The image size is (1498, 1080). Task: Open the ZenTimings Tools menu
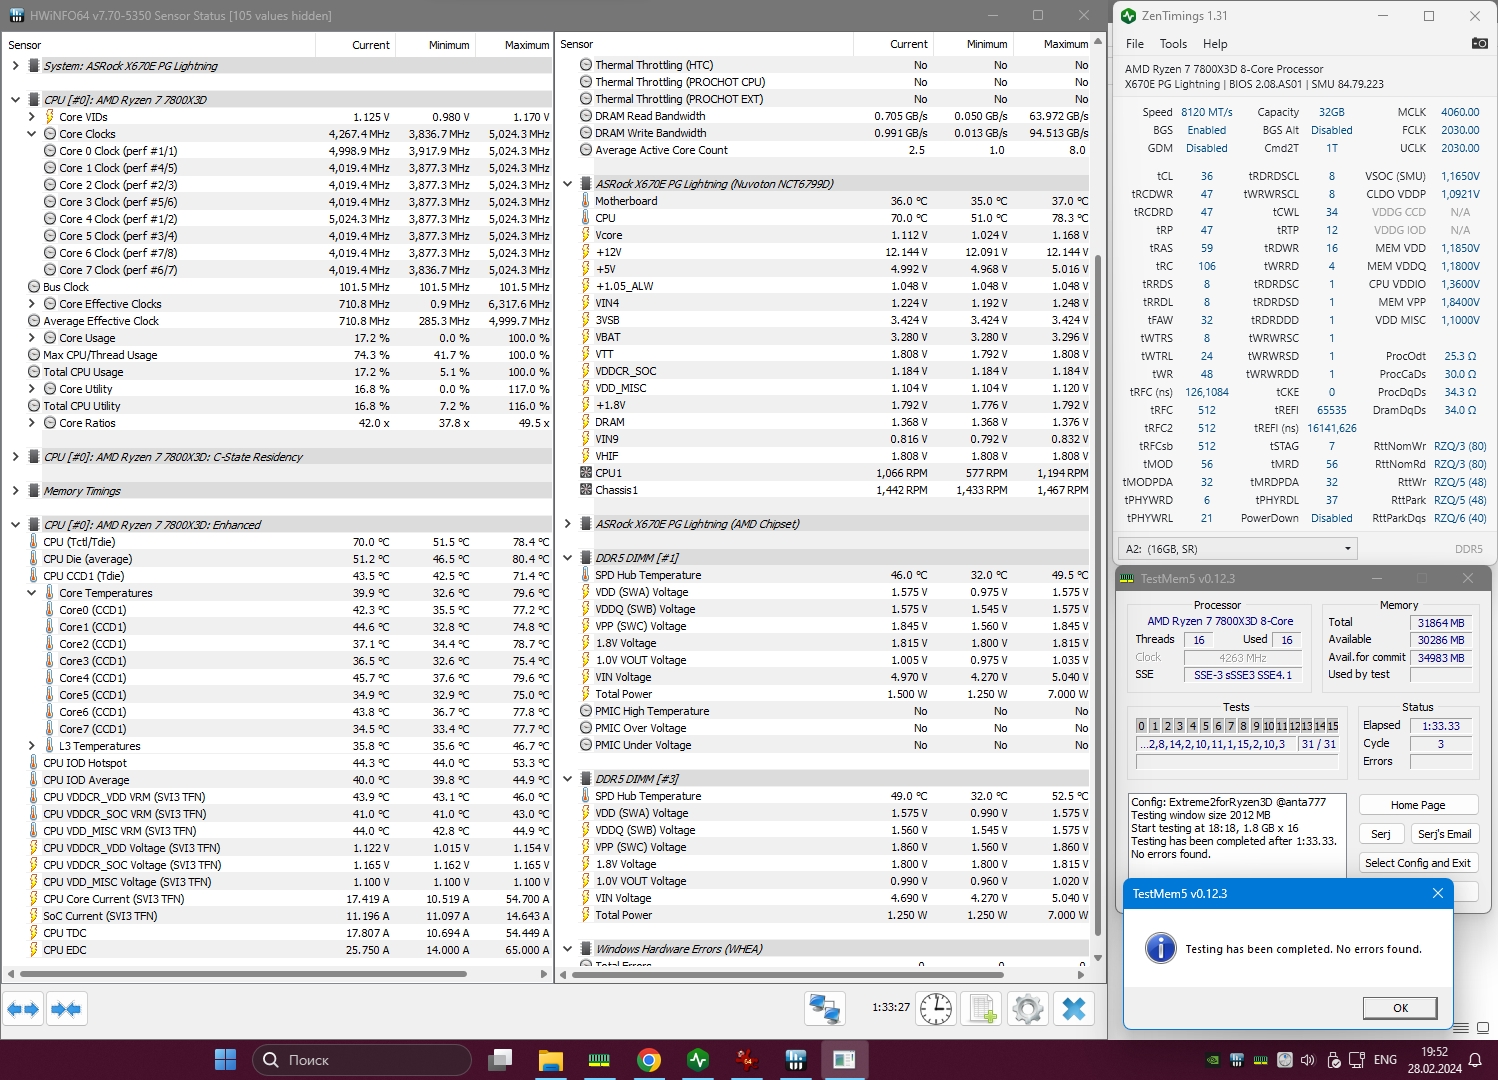tap(1173, 44)
